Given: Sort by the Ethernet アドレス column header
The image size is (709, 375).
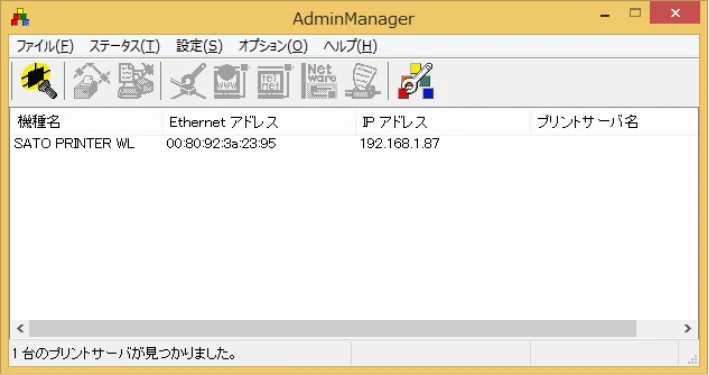Looking at the screenshot, I should [260, 122].
